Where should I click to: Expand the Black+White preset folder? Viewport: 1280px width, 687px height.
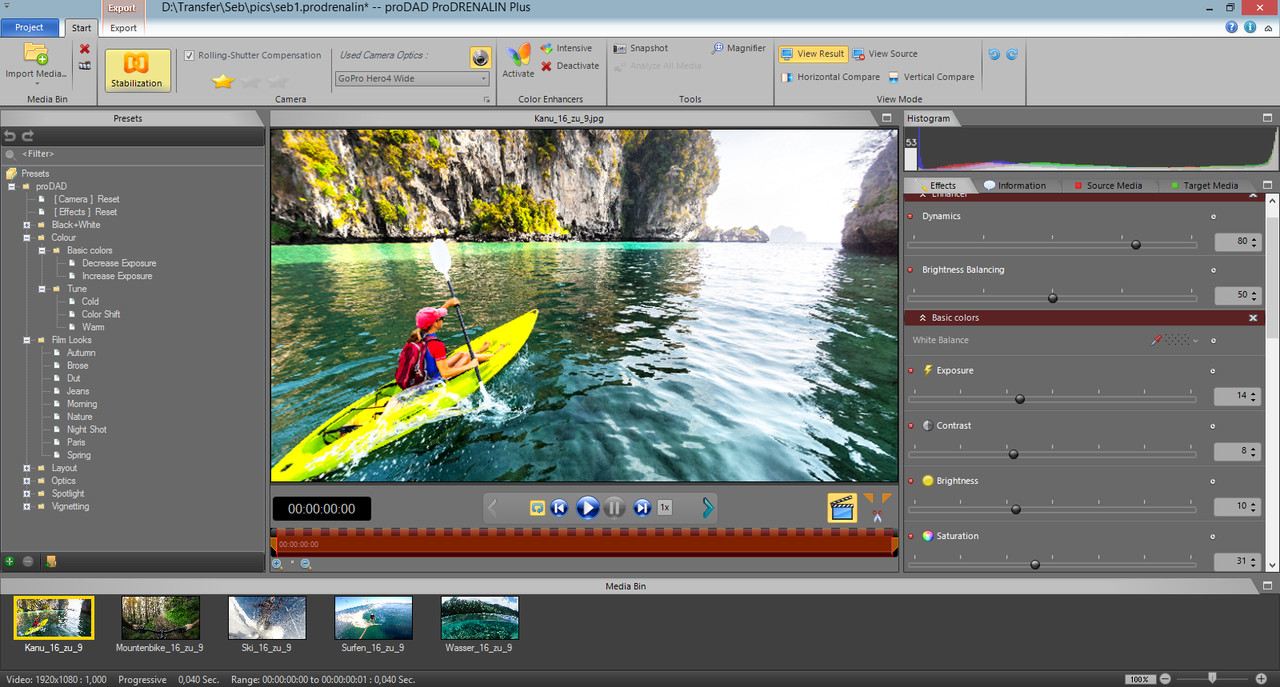click(27, 225)
